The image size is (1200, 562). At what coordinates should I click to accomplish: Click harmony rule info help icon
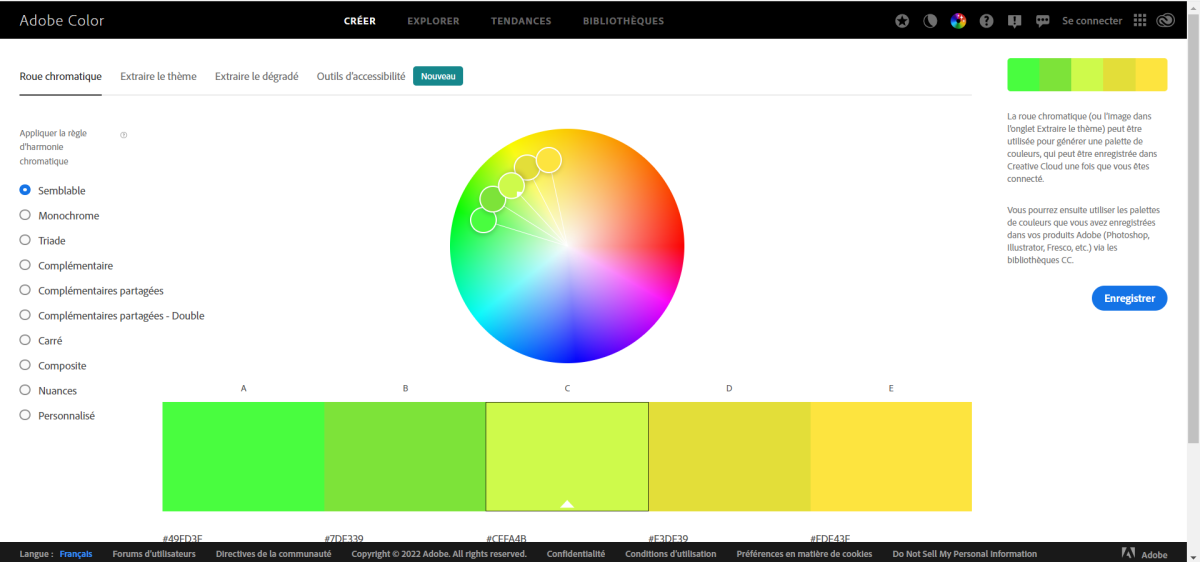tap(124, 135)
